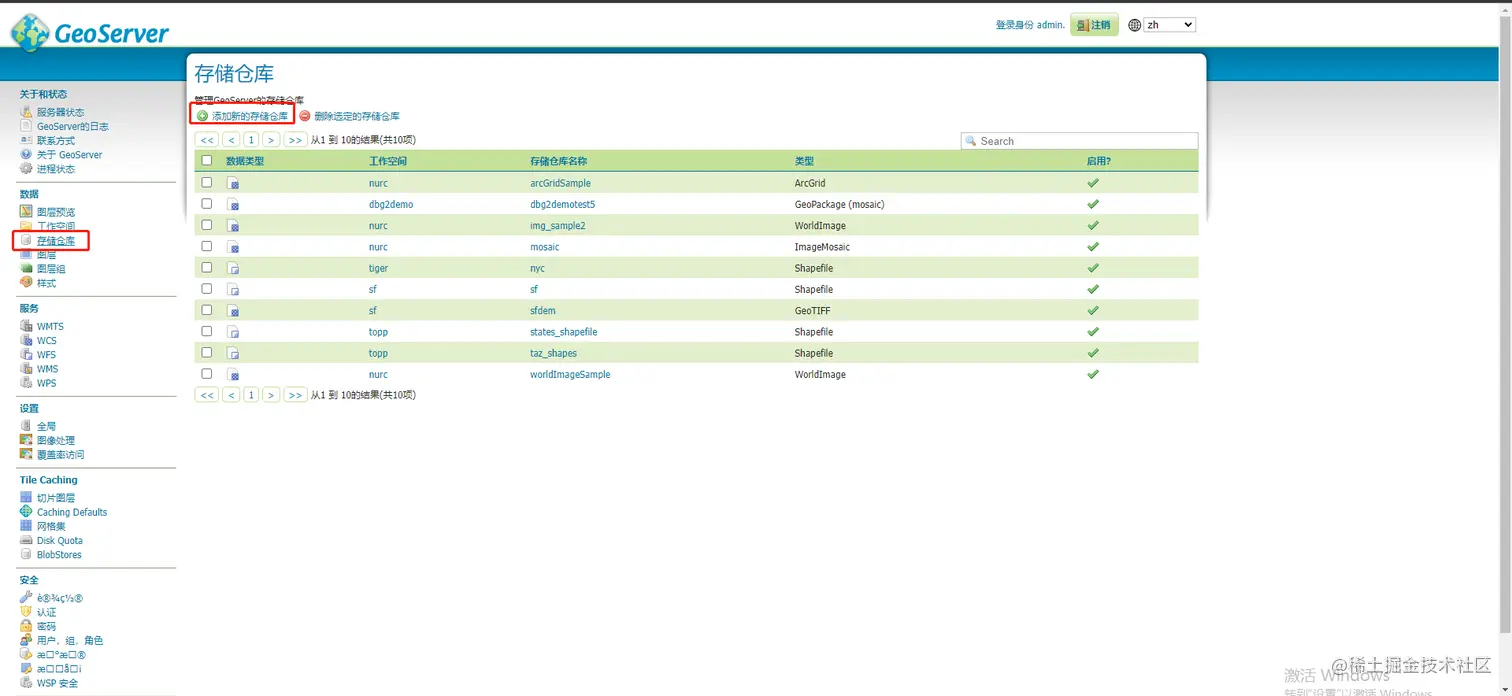Click the 图层组 layer group icon

tap(26, 268)
